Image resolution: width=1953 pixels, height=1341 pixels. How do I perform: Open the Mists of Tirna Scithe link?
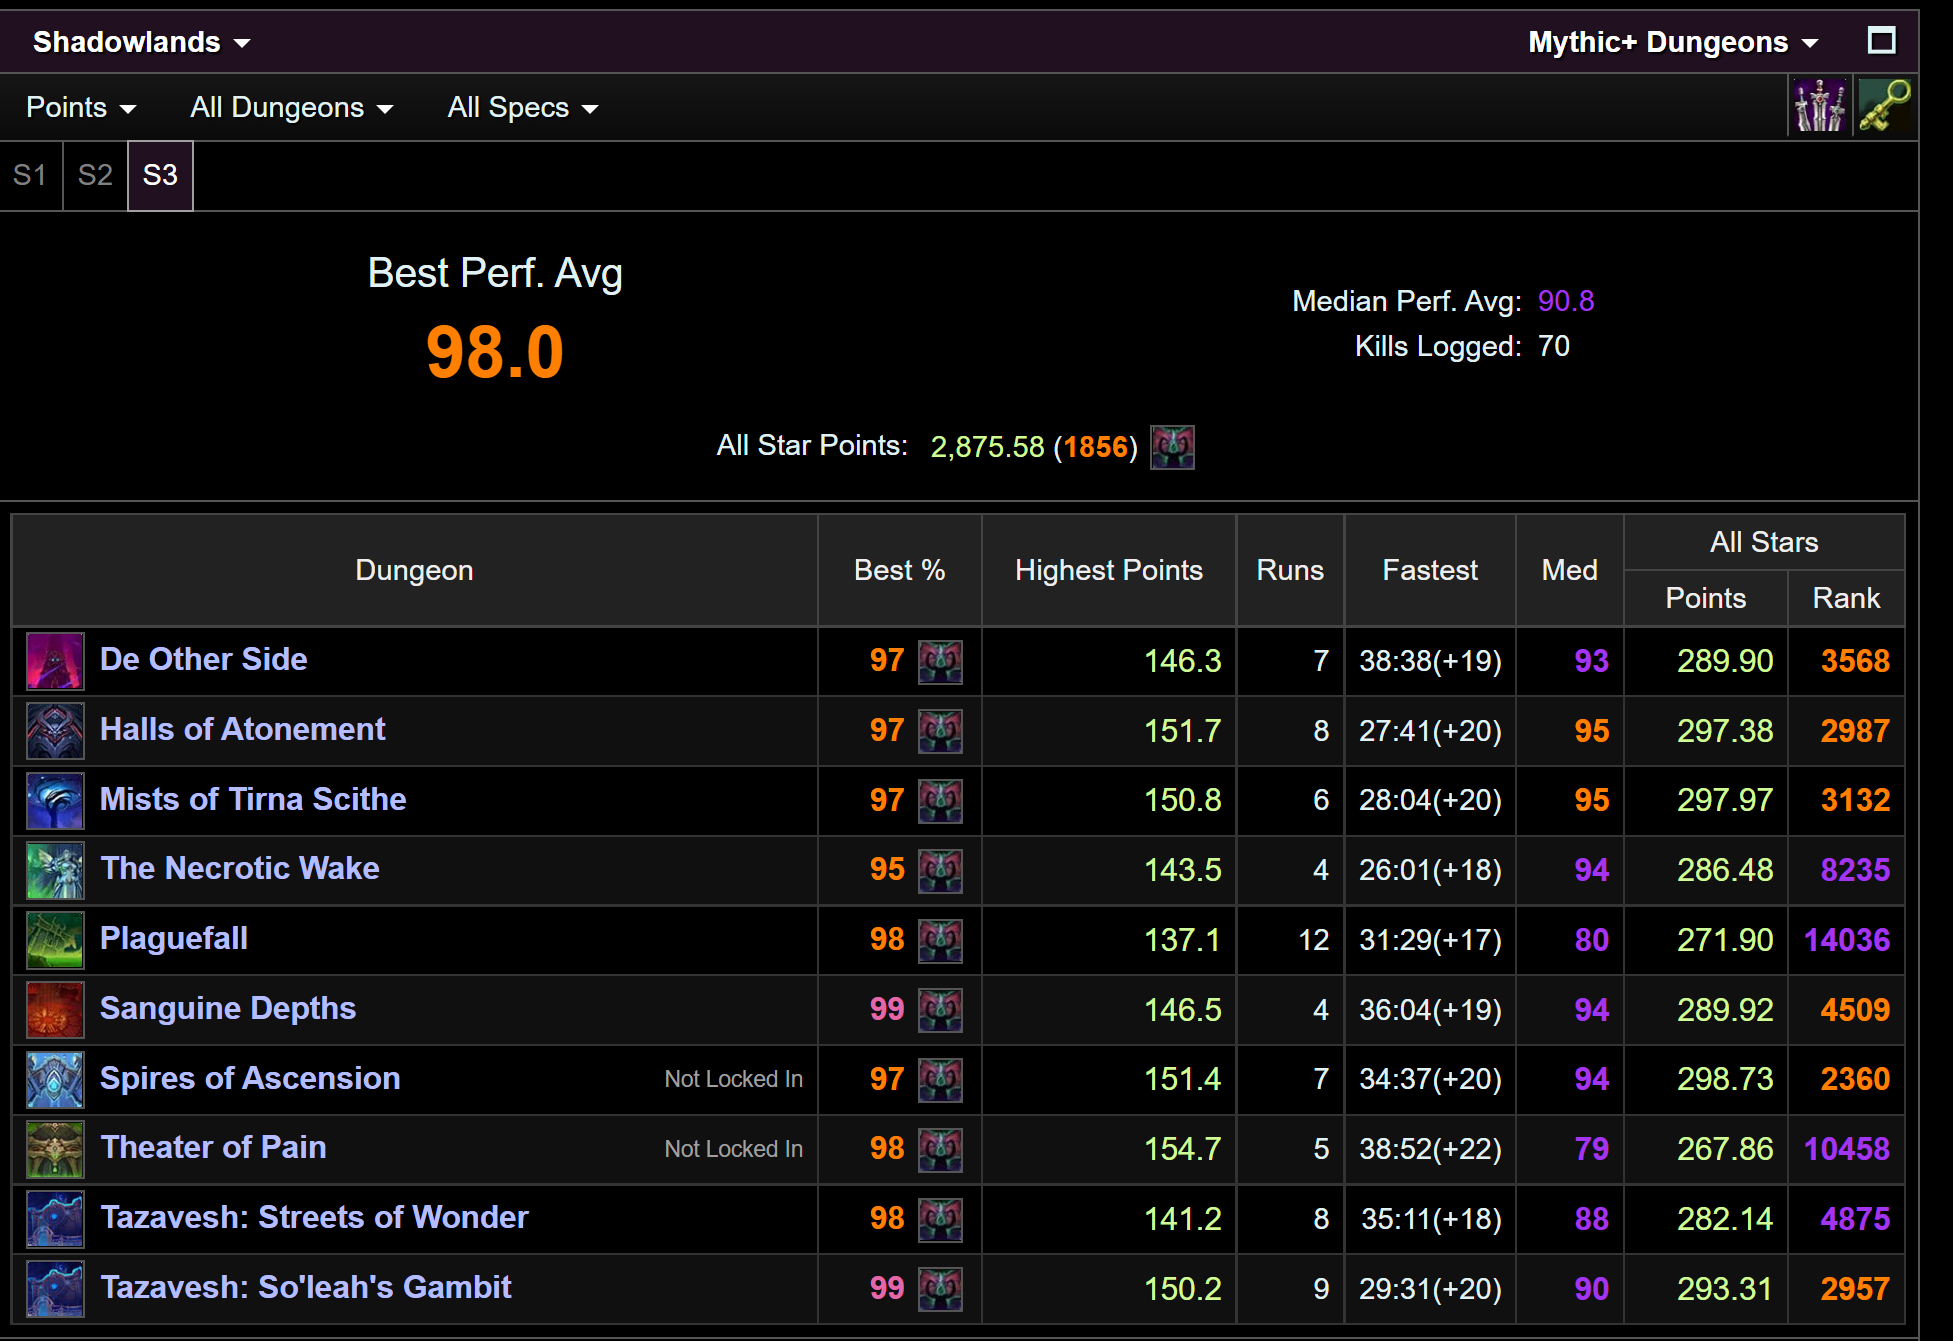coord(253,799)
